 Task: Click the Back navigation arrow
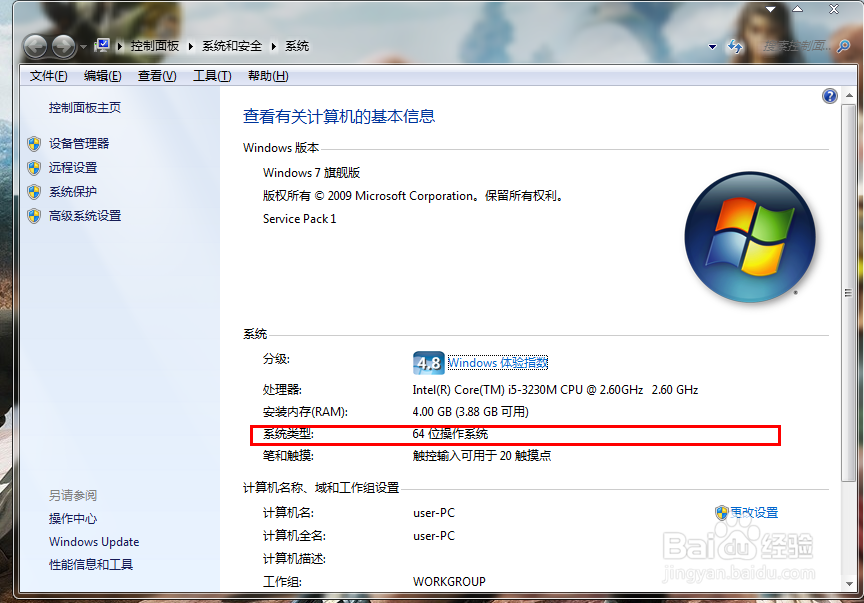(36, 47)
